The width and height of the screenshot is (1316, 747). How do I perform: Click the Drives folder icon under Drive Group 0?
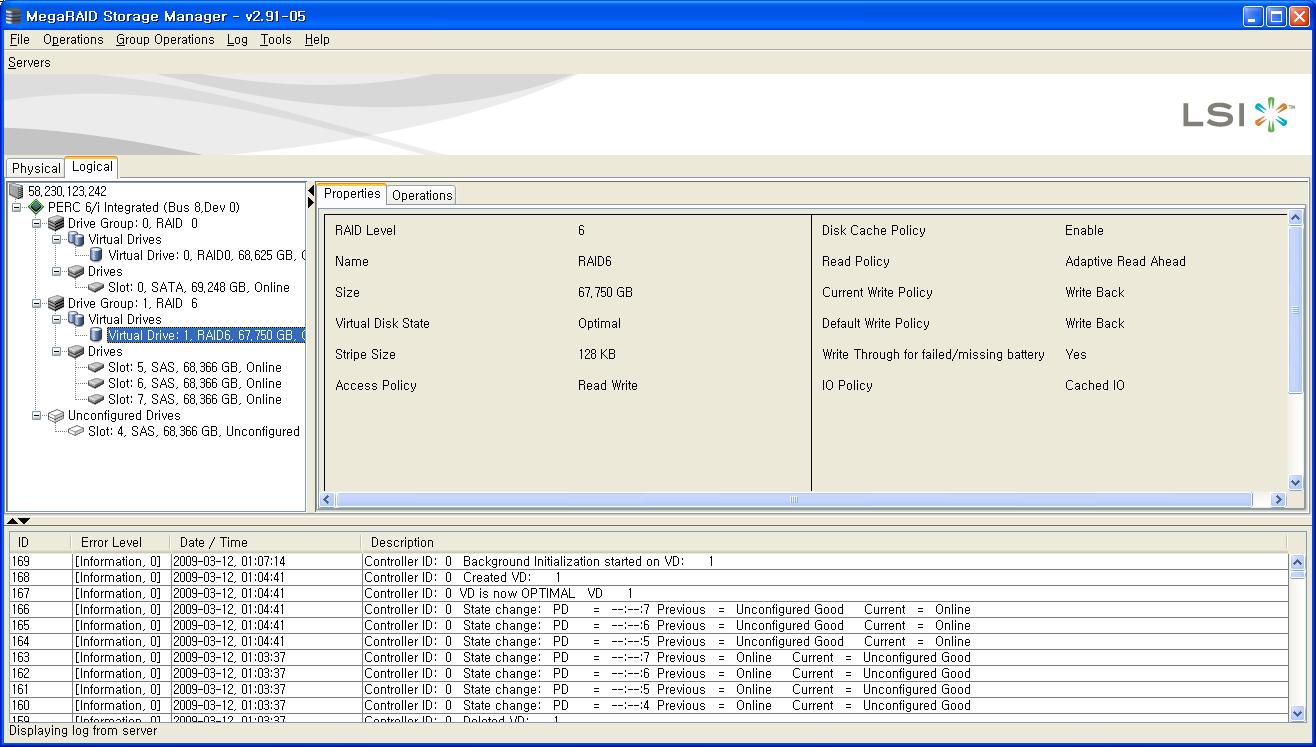[76, 271]
